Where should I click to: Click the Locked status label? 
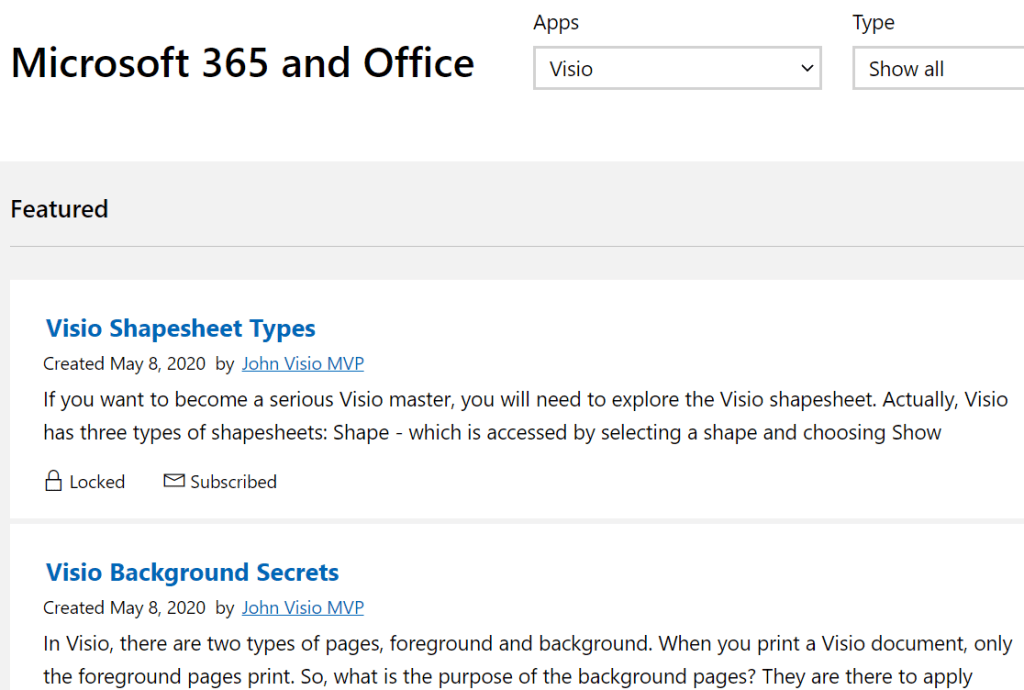(x=97, y=482)
